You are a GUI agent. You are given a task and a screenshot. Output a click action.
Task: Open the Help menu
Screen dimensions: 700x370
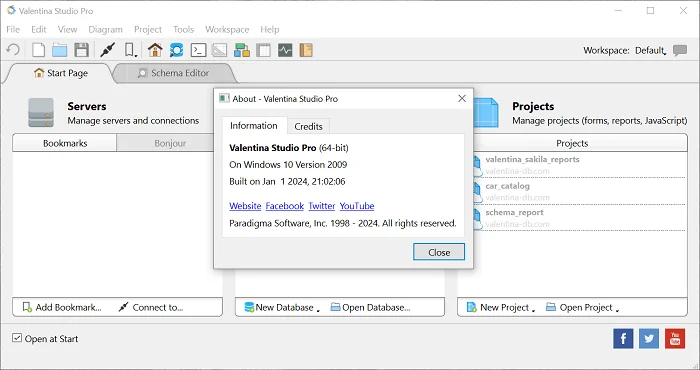(270, 29)
